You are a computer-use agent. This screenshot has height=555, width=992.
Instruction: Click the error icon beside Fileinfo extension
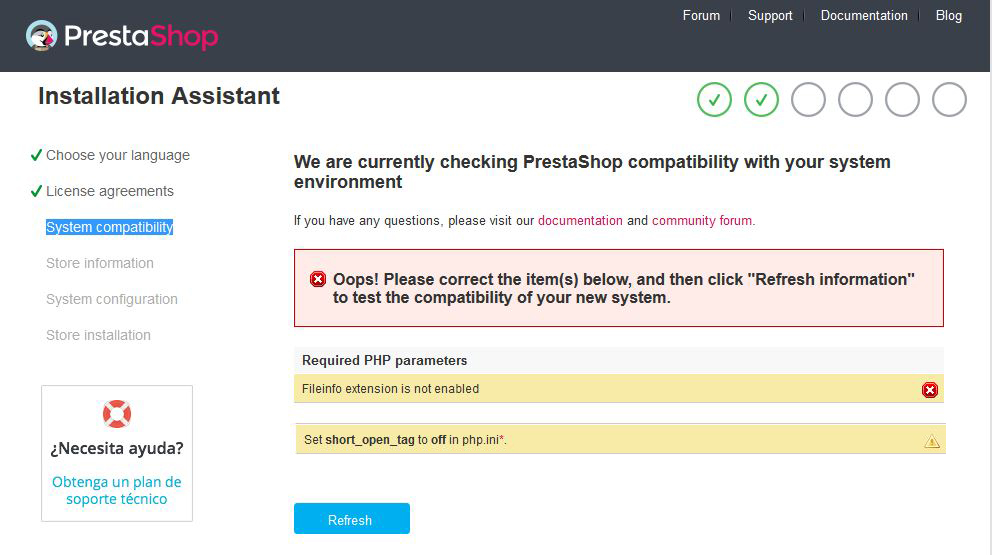pyautogui.click(x=930, y=390)
